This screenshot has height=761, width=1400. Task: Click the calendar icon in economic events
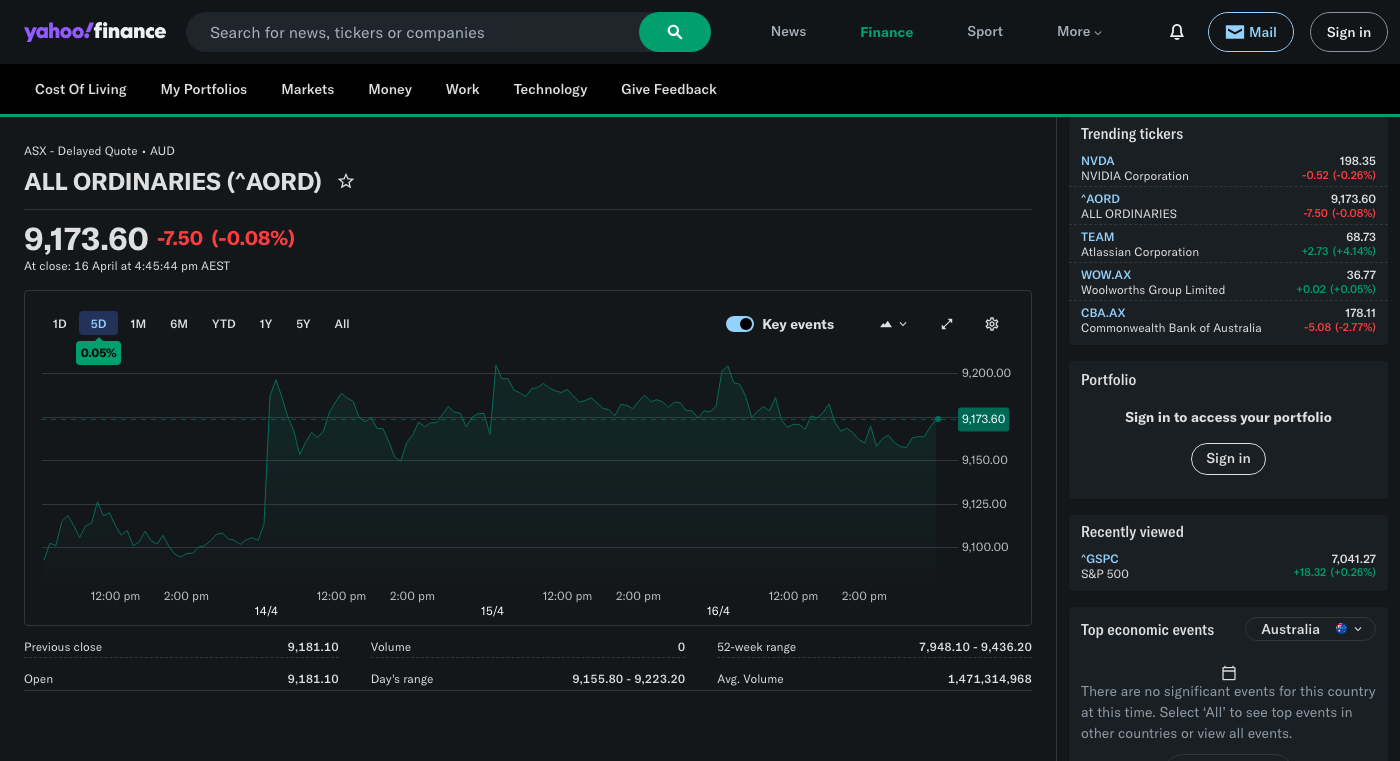[1229, 673]
